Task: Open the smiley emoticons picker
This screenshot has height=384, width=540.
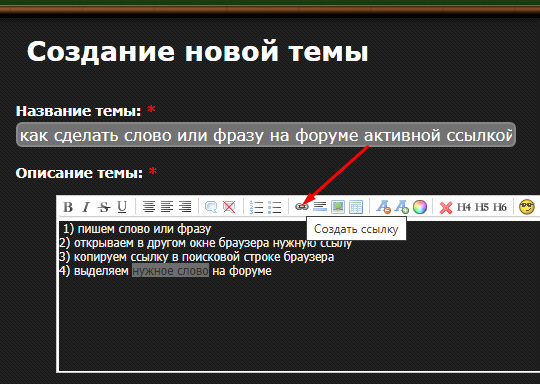Action: [527, 207]
